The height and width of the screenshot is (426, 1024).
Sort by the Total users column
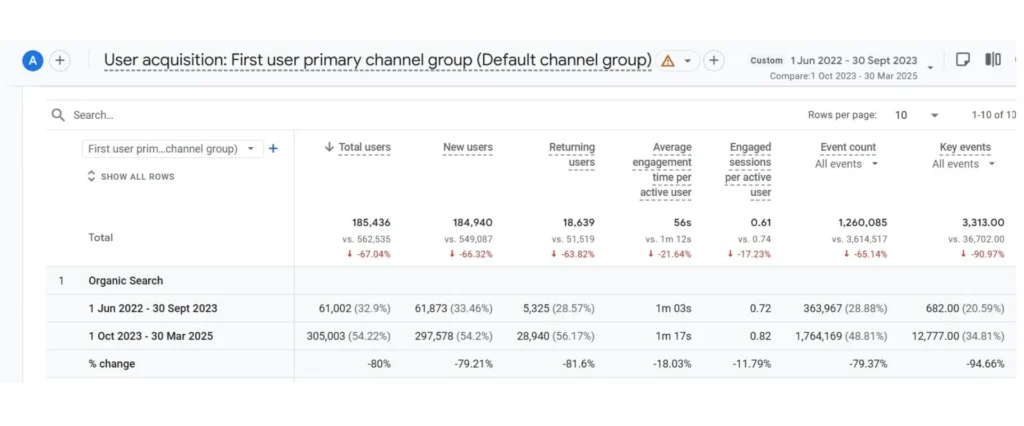click(358, 148)
